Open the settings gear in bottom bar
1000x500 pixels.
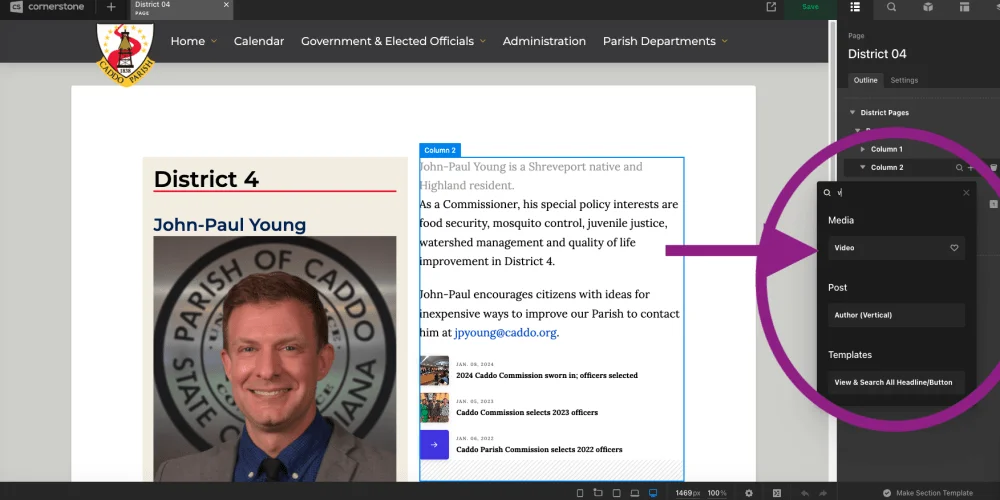click(x=748, y=493)
